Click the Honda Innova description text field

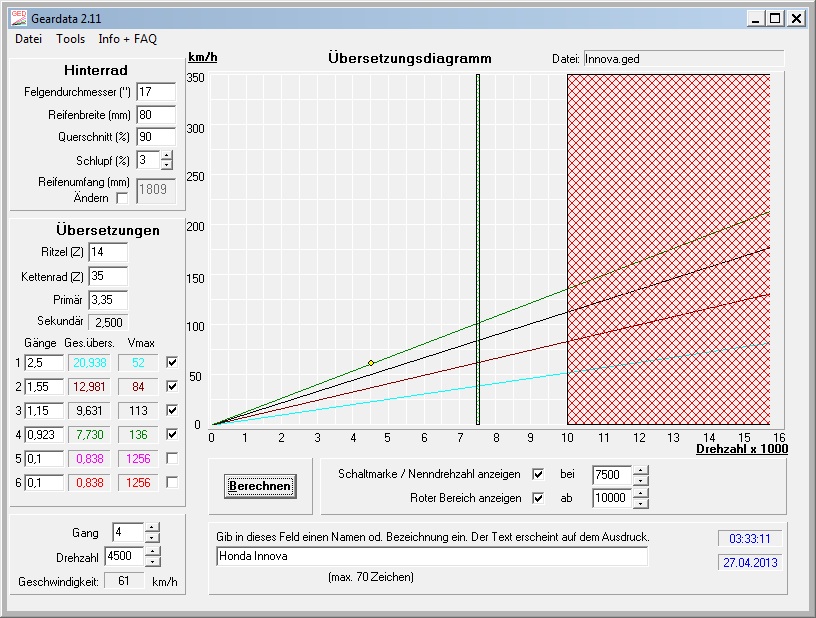pos(432,556)
